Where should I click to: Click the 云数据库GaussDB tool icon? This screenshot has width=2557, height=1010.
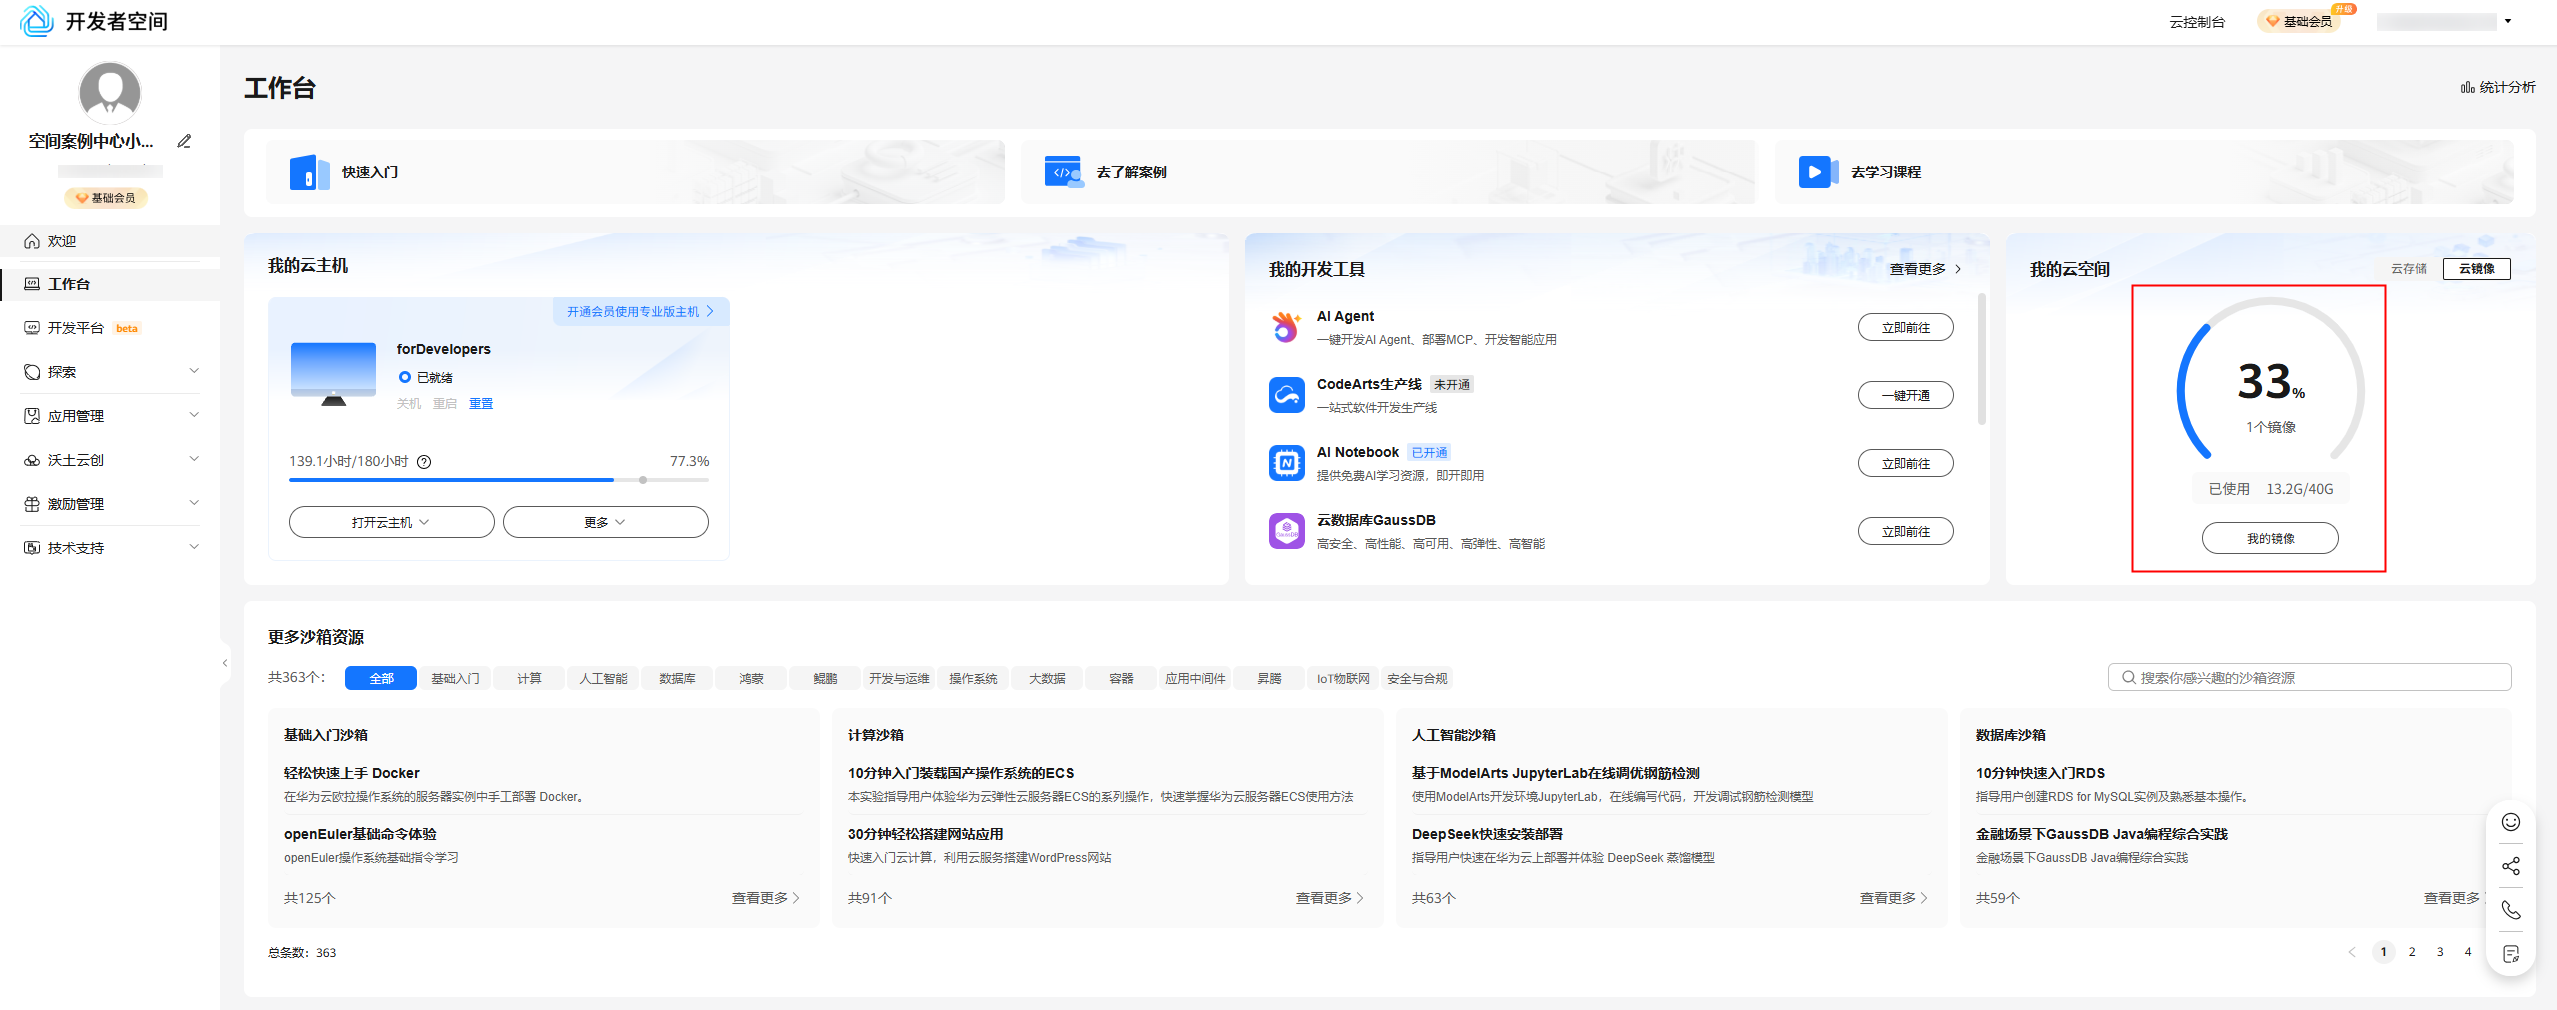[x=1286, y=531]
